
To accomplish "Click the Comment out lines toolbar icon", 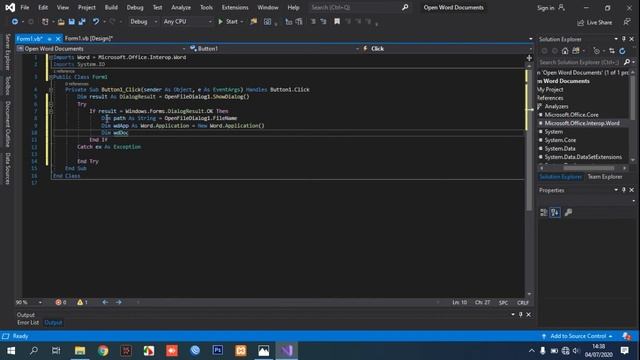I will pyautogui.click(x=313, y=22).
